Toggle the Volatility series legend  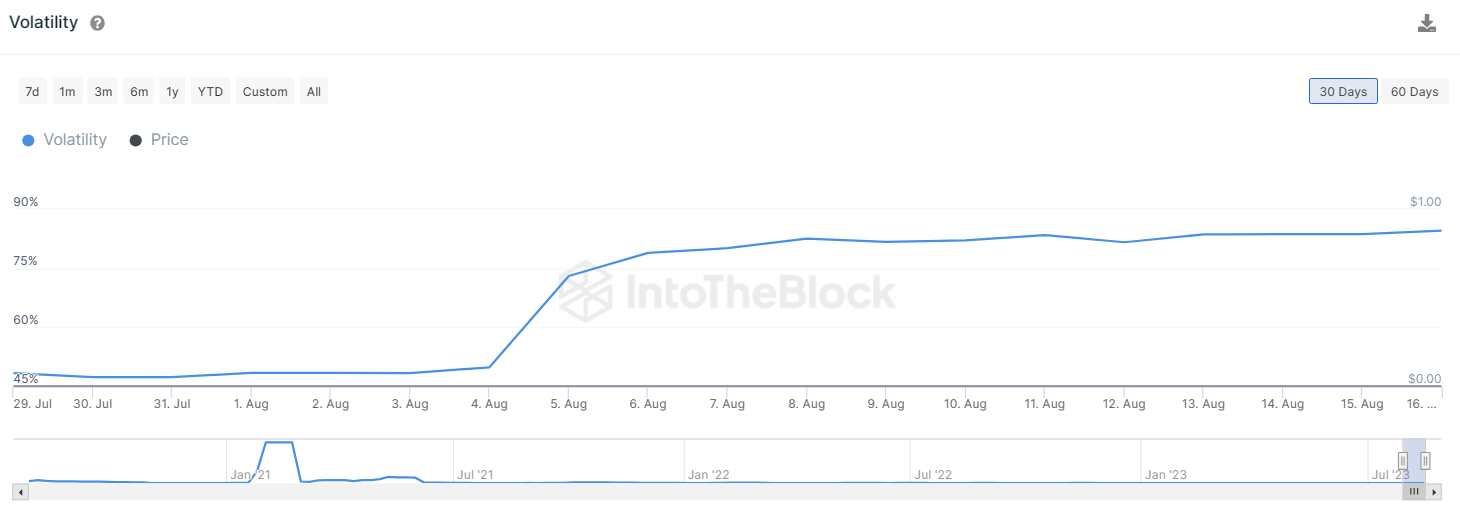pos(64,140)
